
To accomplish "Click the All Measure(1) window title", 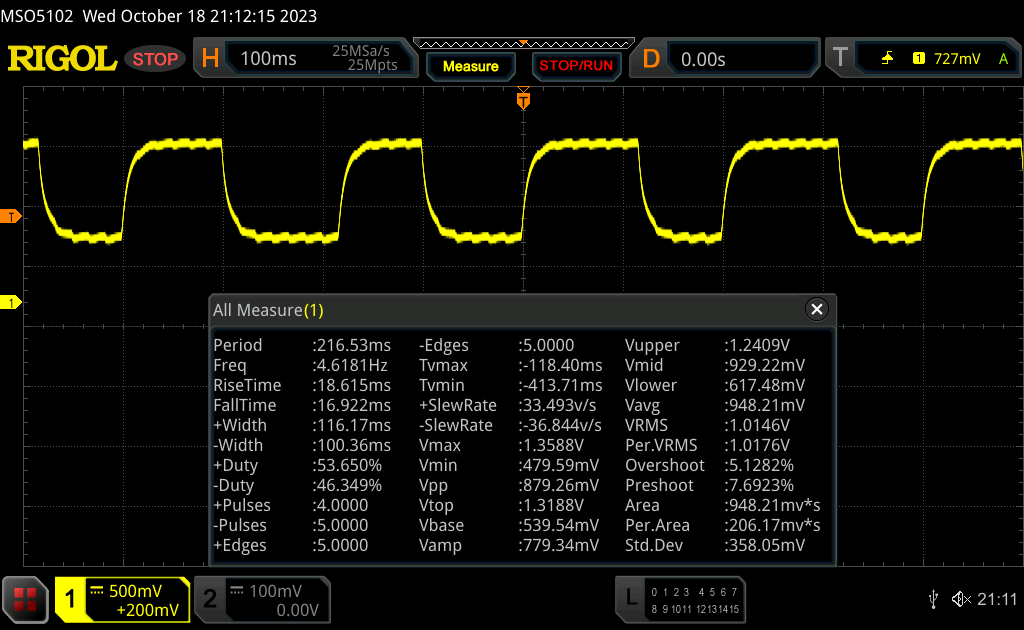I will click(x=268, y=310).
